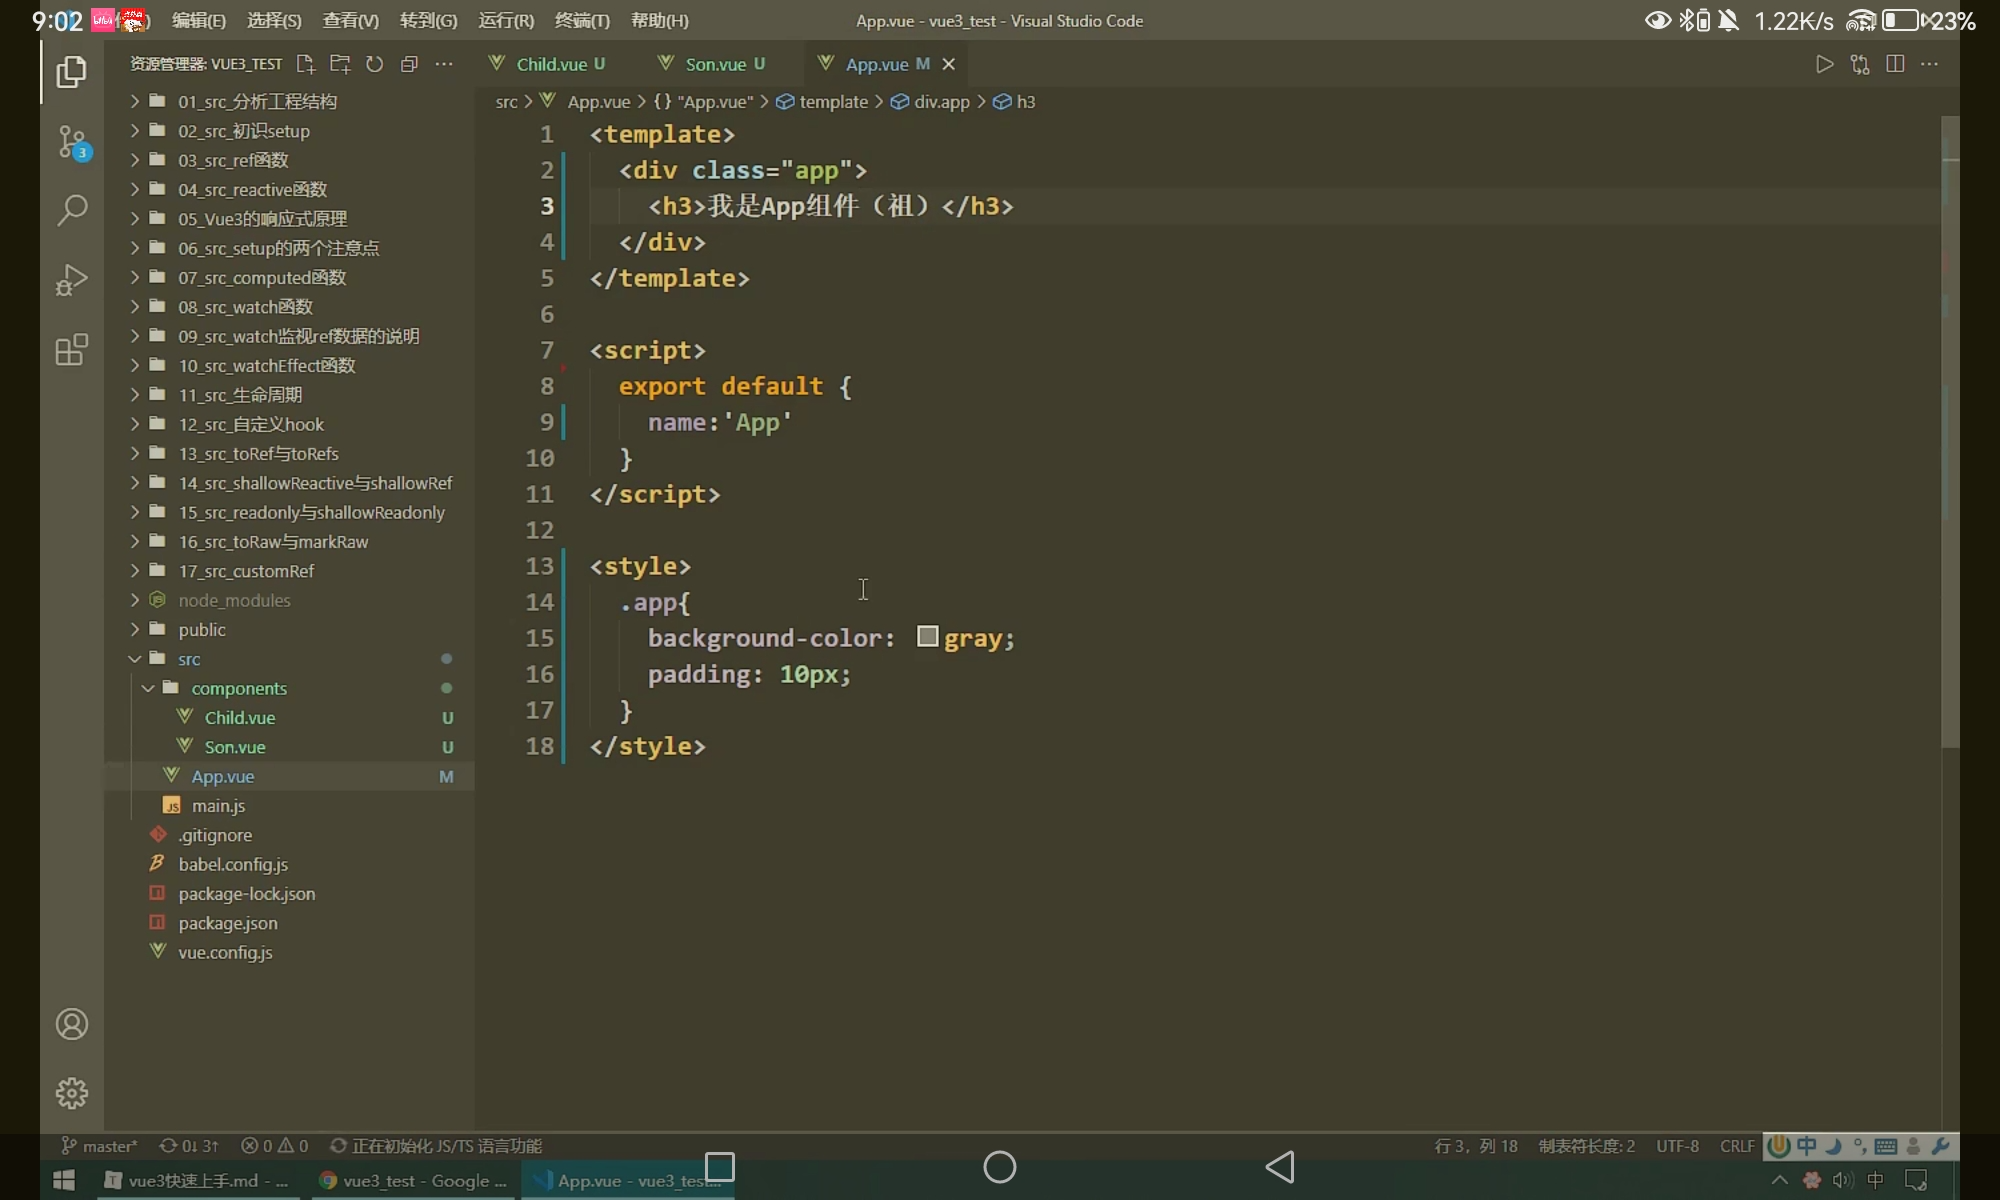This screenshot has height=1200, width=2000.
Task: Toggle the IME Chinese mode indicator
Action: pyautogui.click(x=1806, y=1146)
